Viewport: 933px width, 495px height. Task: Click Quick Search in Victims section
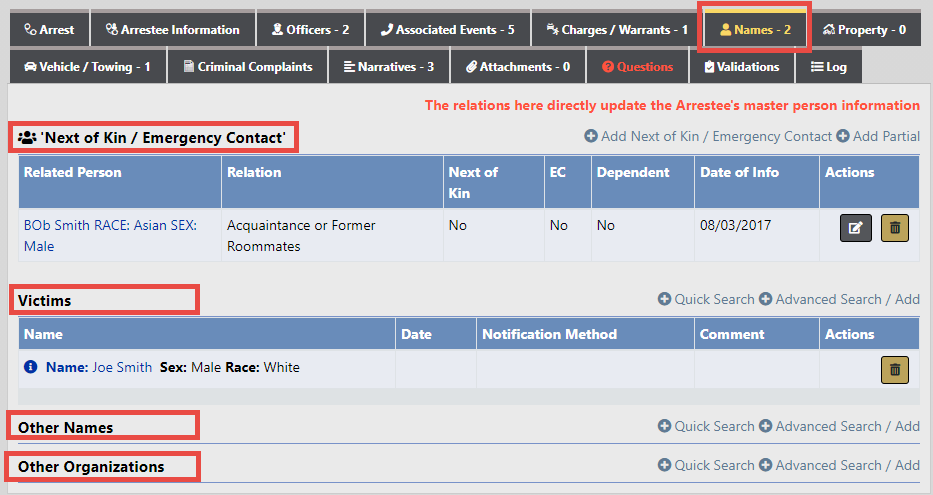706,299
